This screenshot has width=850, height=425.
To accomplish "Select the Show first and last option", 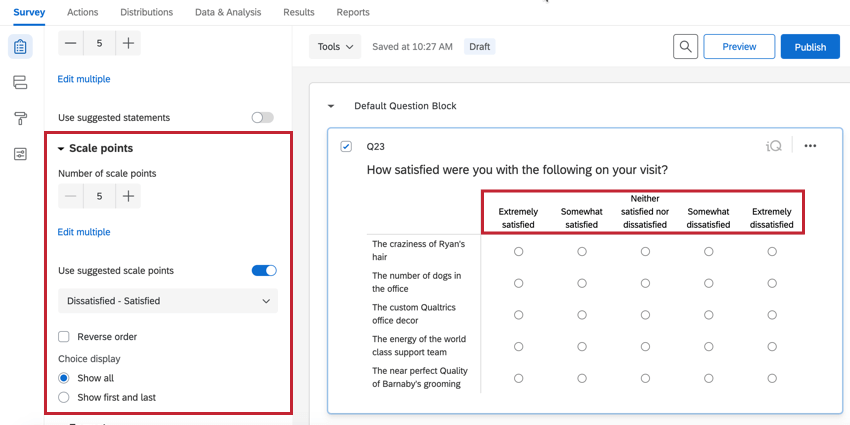I will tap(64, 397).
